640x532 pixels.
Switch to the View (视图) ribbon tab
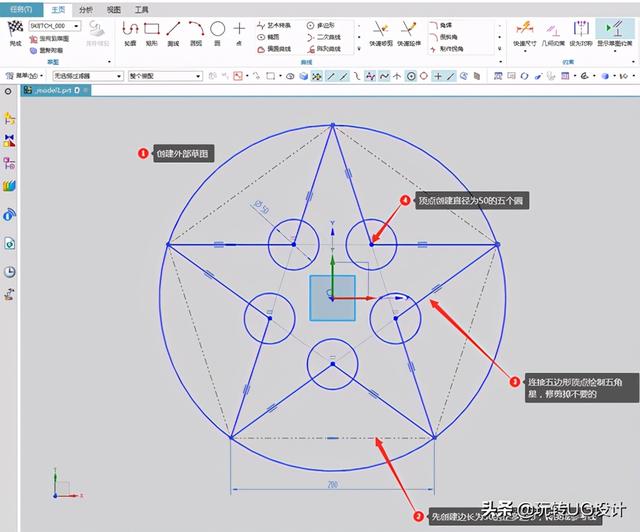click(113, 9)
